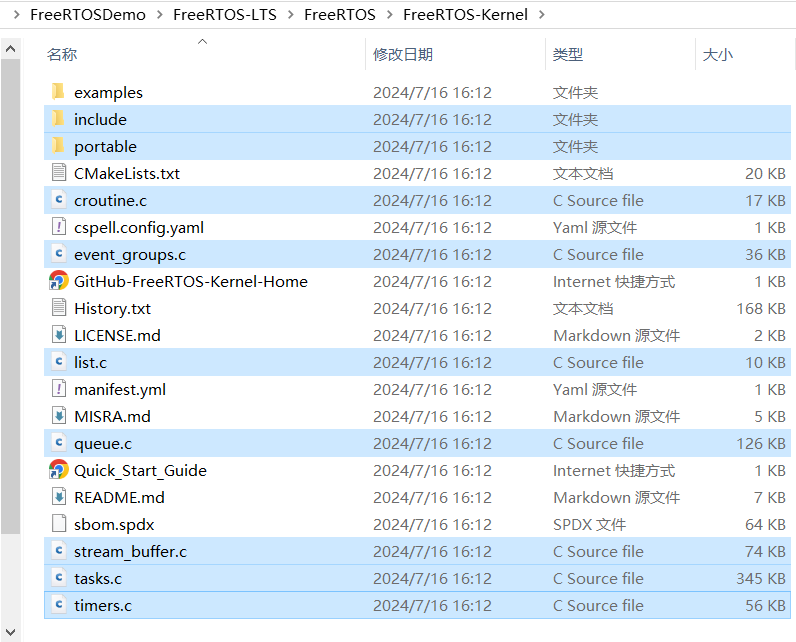Select croutine.c file name
The image size is (796, 642).
pyautogui.click(x=110, y=200)
